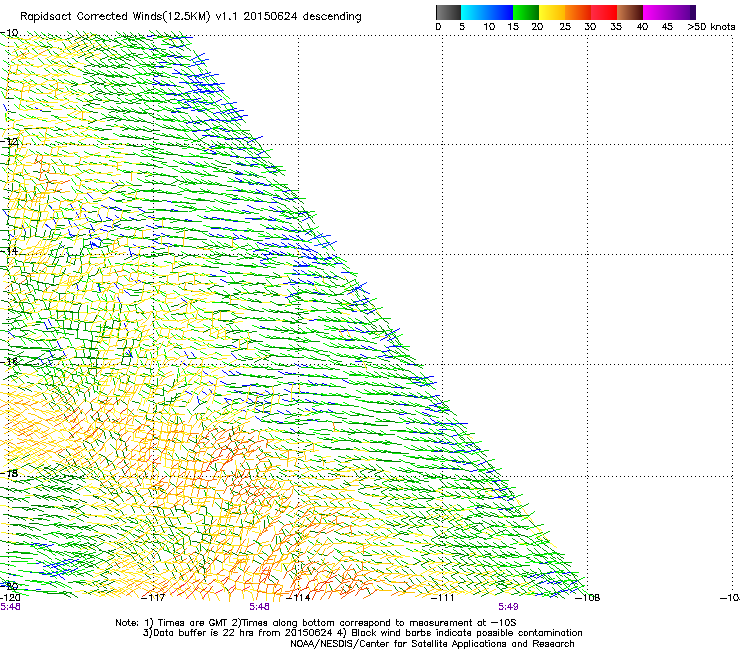Pick the blue 10-15 knots legend swatch
This screenshot has height=650, width=740.
tap(500, 12)
